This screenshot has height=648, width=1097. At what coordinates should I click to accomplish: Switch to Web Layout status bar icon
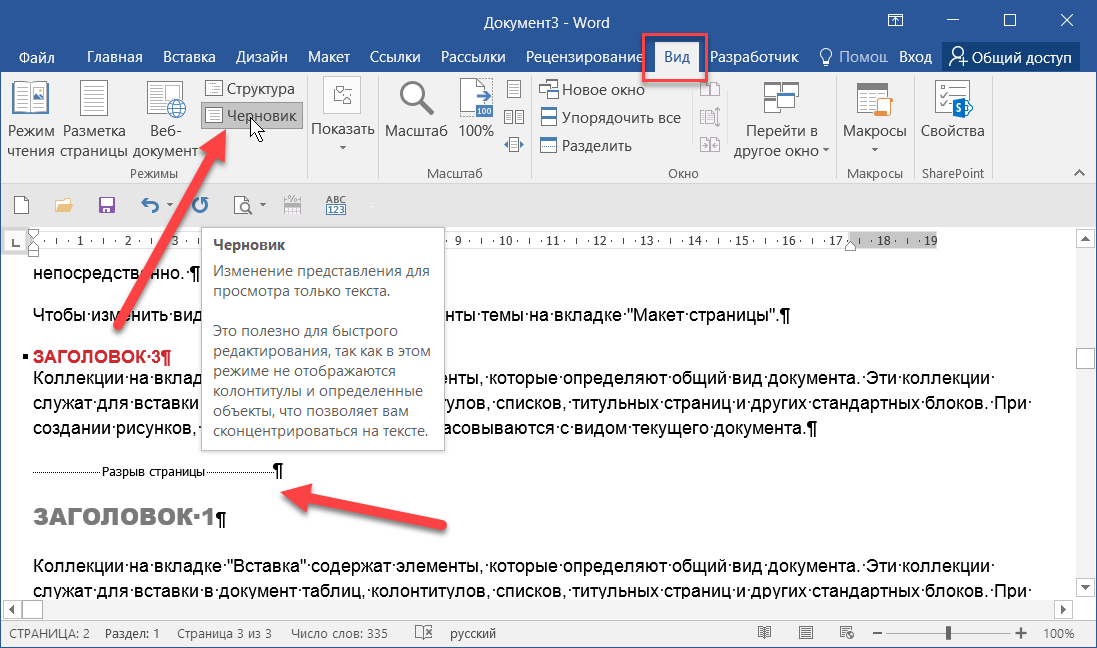point(847,633)
